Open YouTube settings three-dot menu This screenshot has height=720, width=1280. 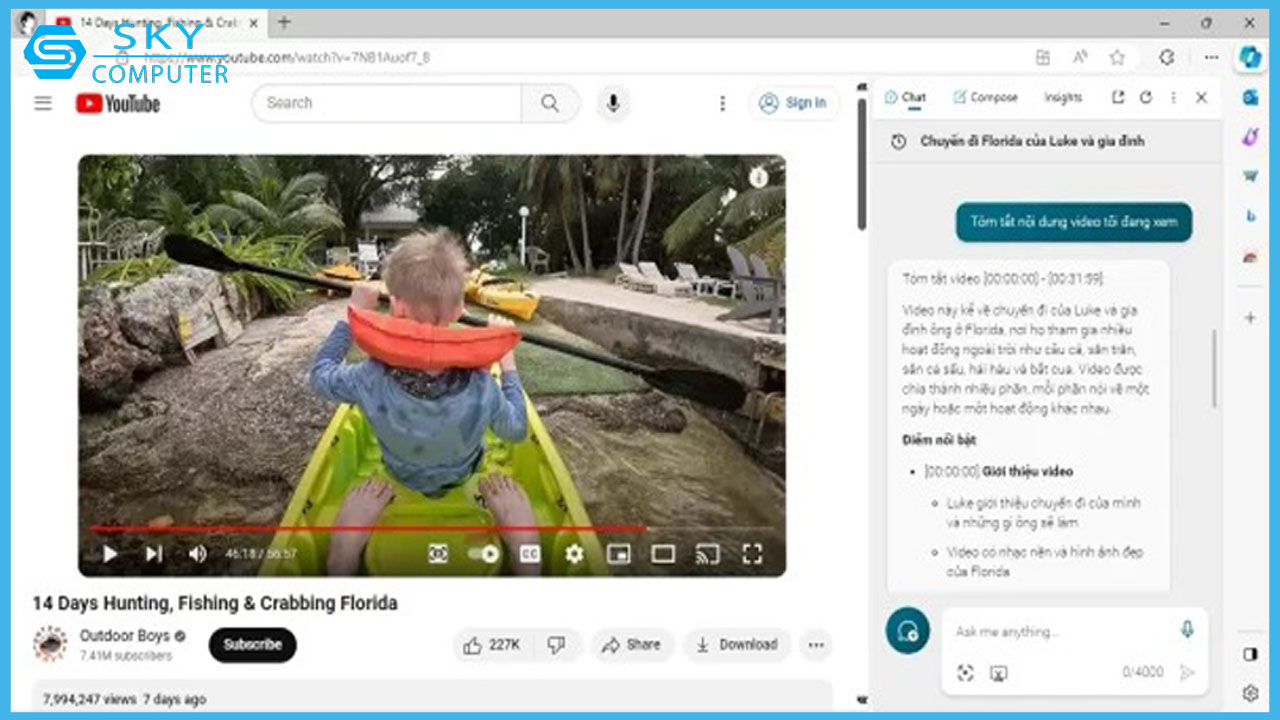click(722, 103)
